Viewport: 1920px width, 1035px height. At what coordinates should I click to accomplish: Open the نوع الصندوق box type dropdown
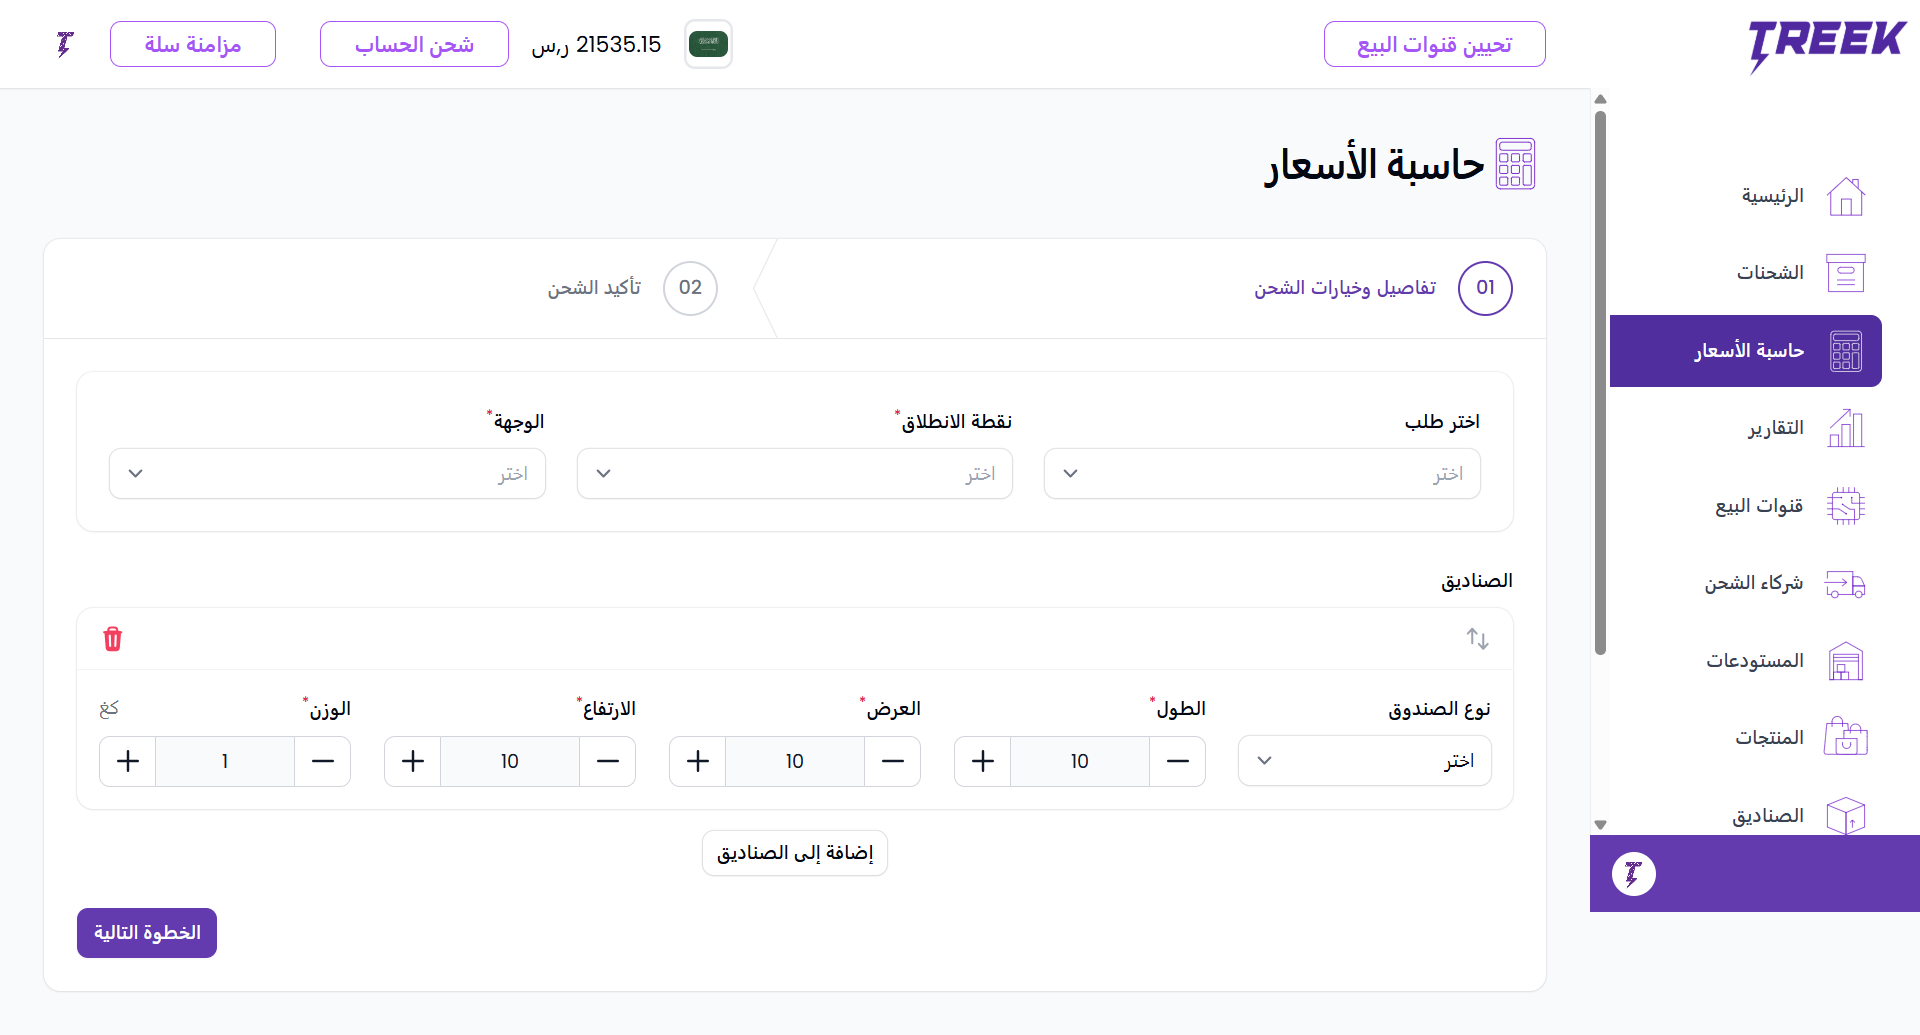1364,761
